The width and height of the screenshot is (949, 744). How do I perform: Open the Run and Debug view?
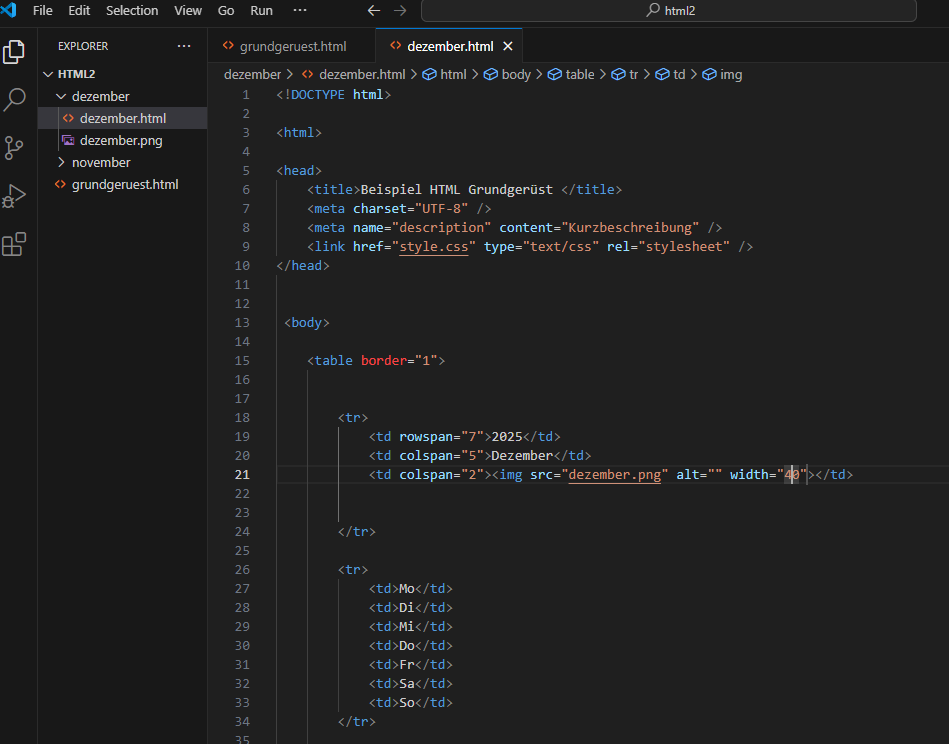15,196
